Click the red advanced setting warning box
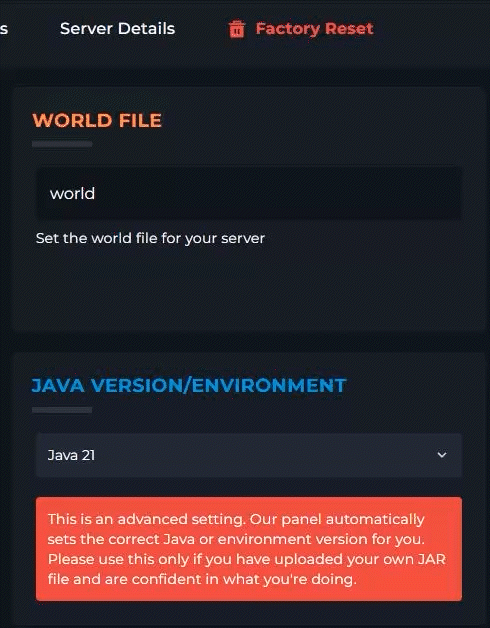This screenshot has width=490, height=628. pyautogui.click(x=249, y=549)
